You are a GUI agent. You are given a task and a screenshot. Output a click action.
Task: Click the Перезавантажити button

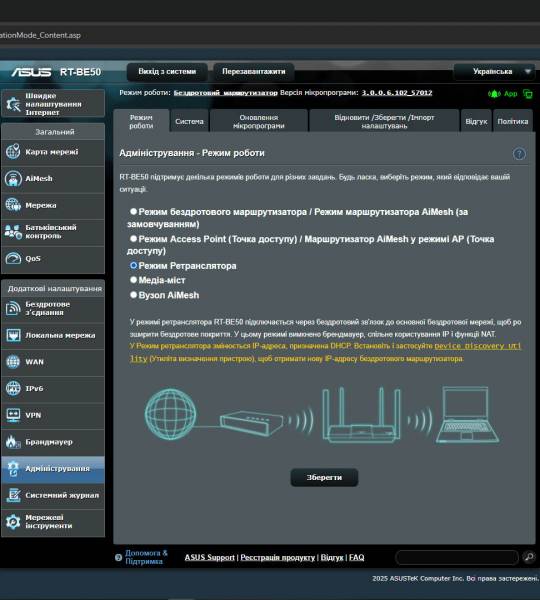254,72
